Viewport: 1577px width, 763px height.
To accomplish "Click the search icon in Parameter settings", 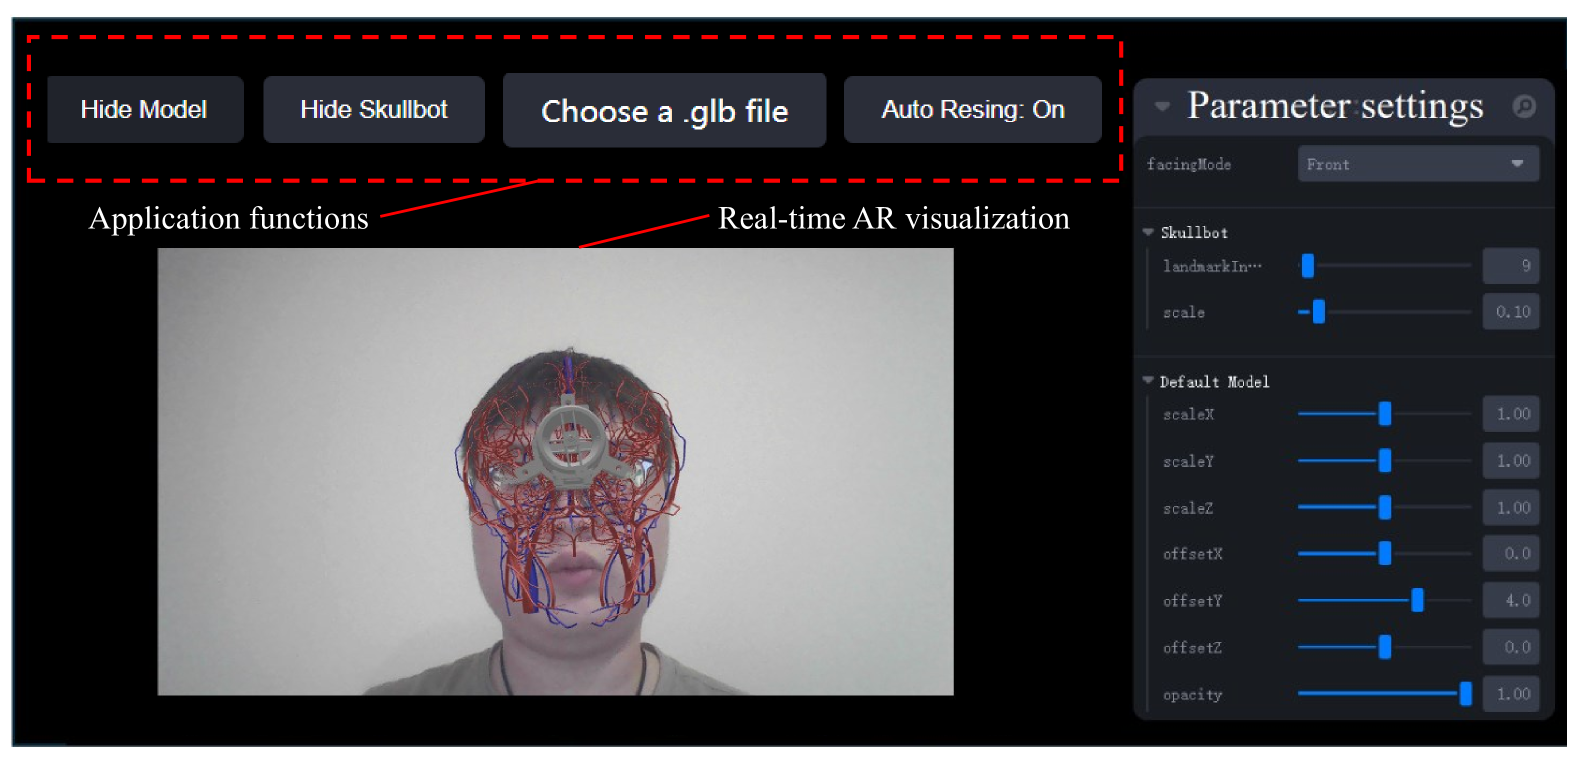I will [1524, 106].
